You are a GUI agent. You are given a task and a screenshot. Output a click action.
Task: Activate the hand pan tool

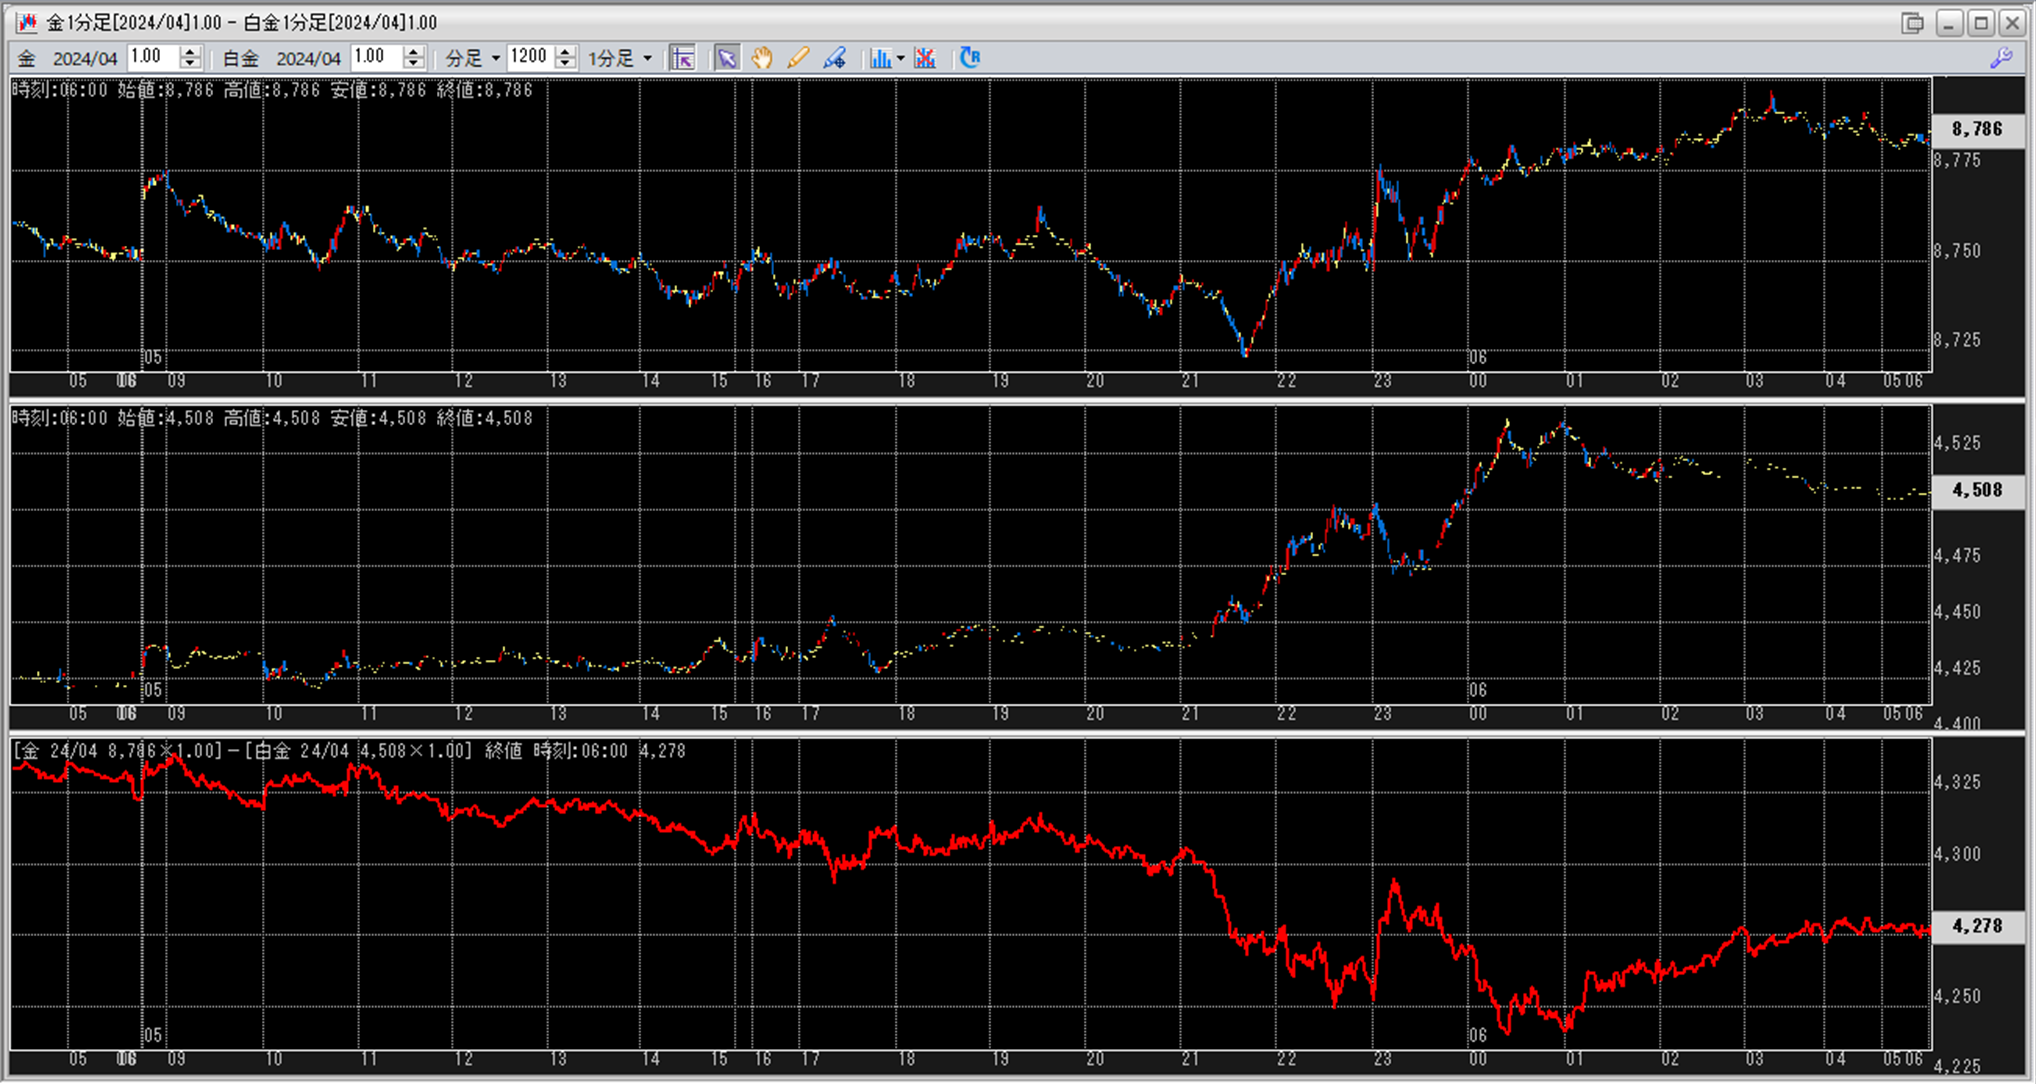tap(762, 58)
